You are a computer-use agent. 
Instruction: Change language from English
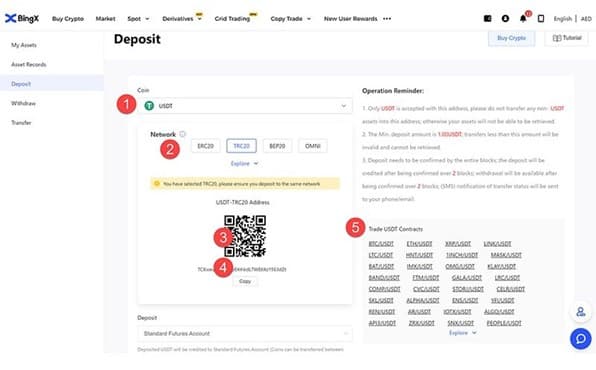point(563,19)
